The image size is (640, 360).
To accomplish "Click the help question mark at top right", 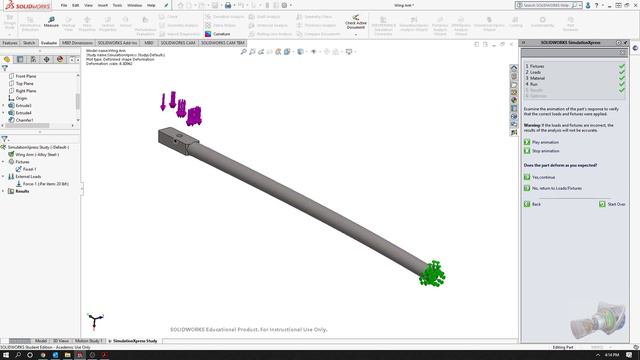I will (x=596, y=5).
